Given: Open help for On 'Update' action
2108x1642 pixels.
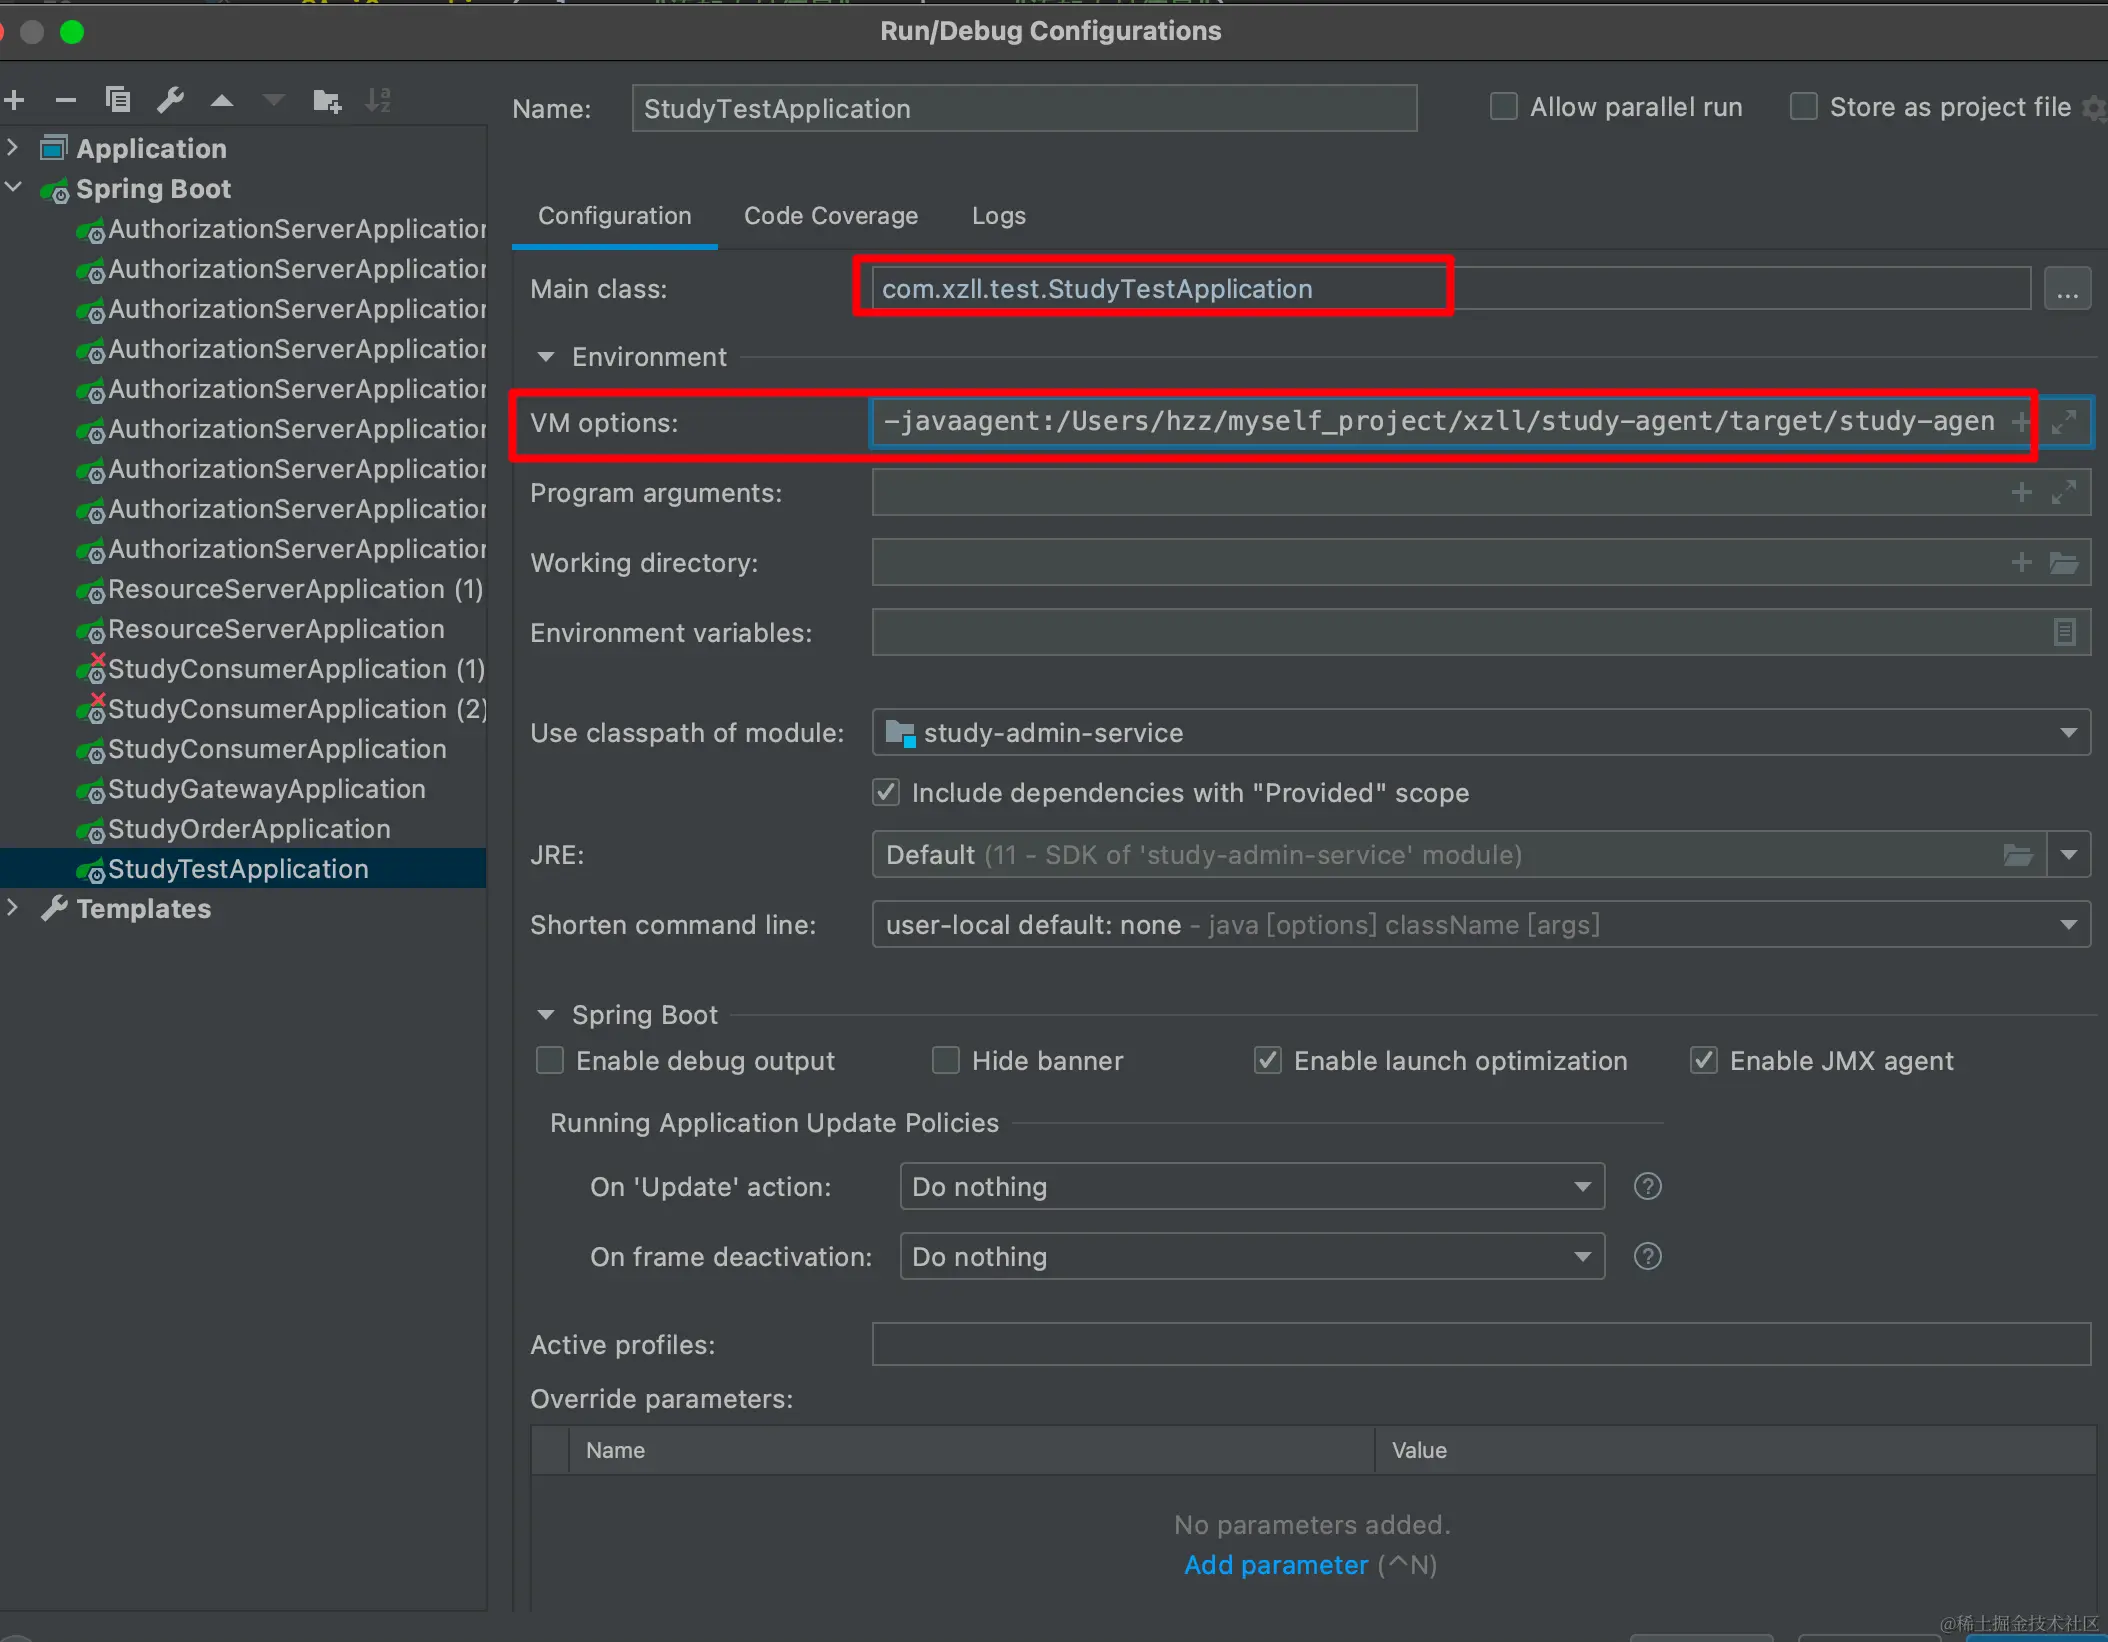Looking at the screenshot, I should coord(1647,1187).
